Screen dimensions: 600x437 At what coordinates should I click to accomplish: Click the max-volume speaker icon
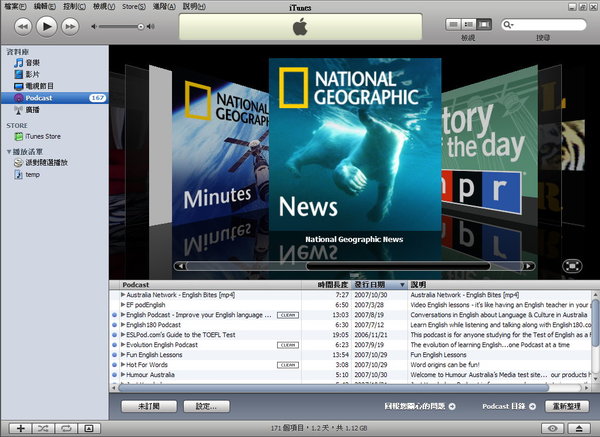tap(151, 26)
